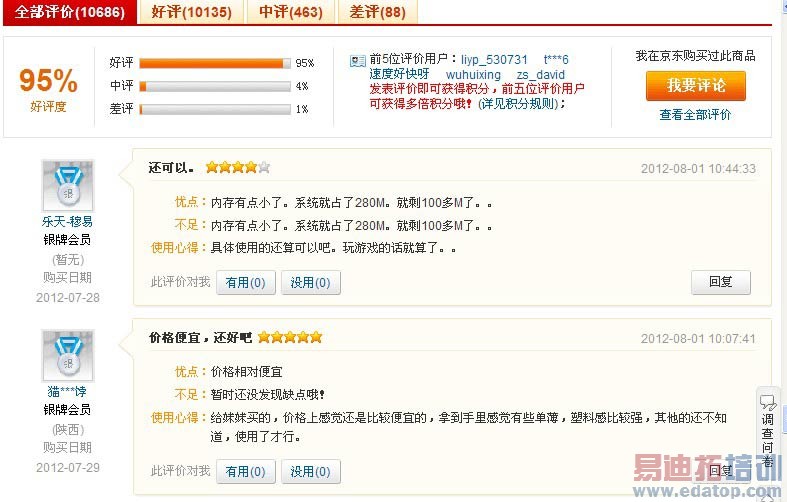Switch to the 好评(10135) tab
787x502 pixels.
[191, 12]
